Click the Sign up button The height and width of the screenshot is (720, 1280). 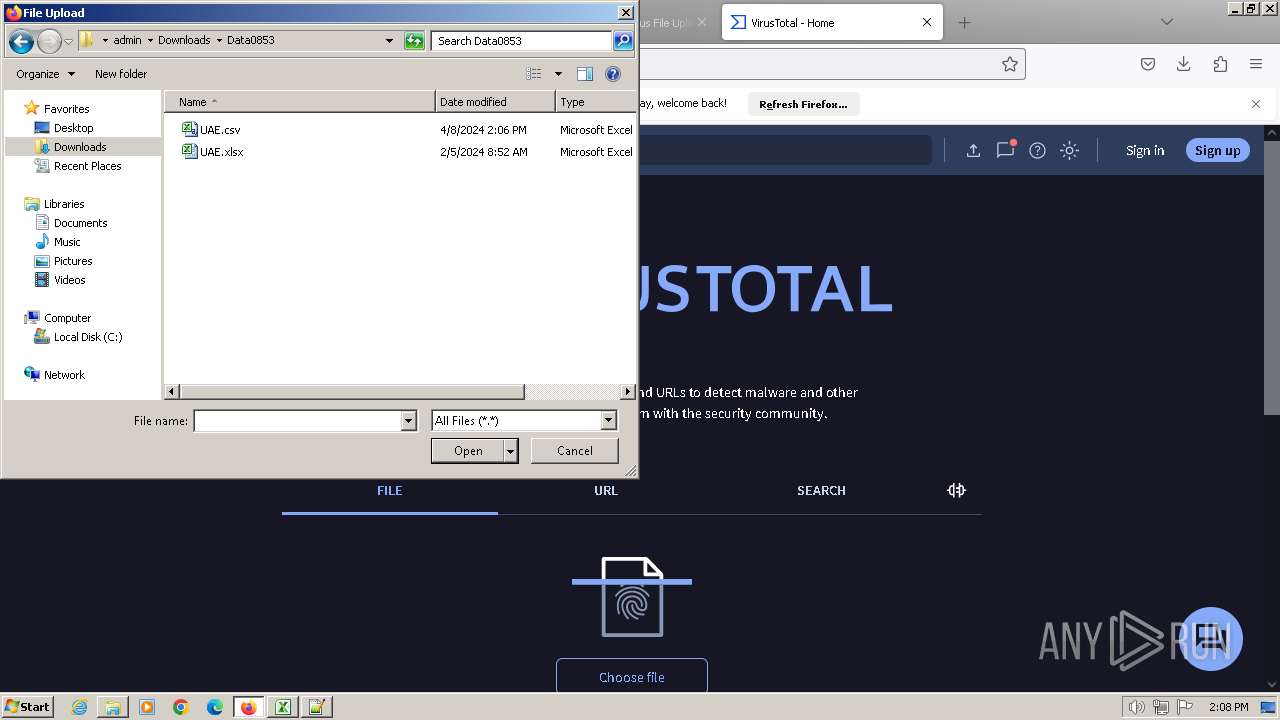pos(1217,150)
